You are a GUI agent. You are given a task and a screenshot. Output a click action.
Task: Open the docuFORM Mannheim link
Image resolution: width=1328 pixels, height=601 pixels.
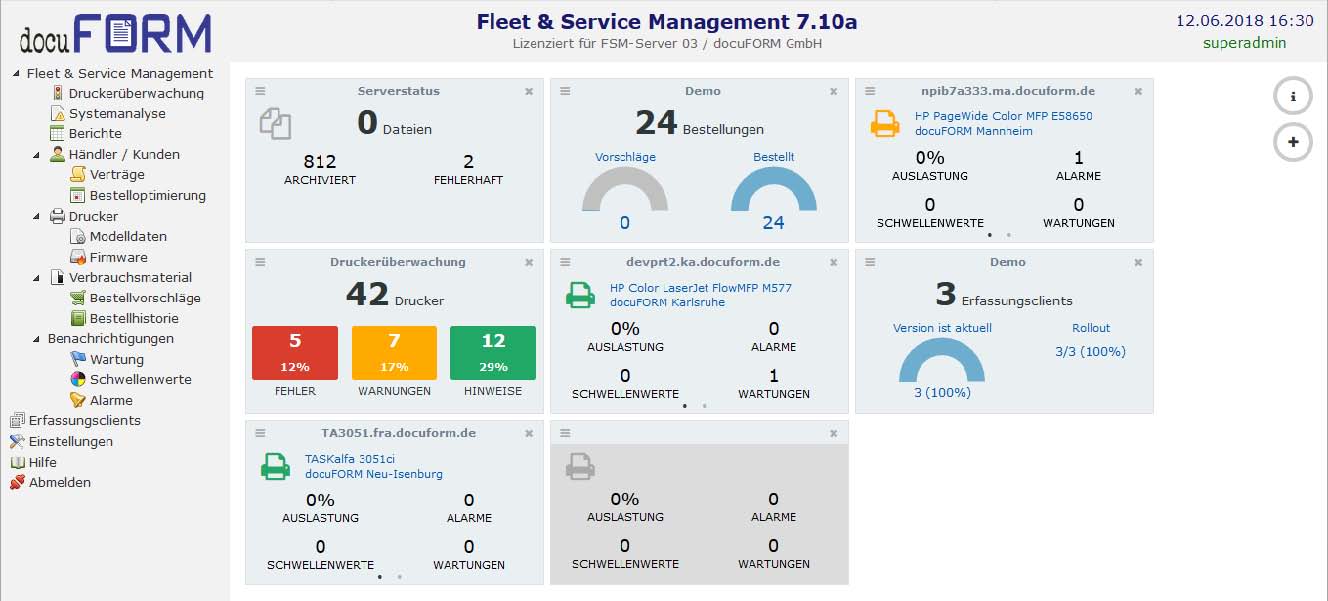(974, 131)
